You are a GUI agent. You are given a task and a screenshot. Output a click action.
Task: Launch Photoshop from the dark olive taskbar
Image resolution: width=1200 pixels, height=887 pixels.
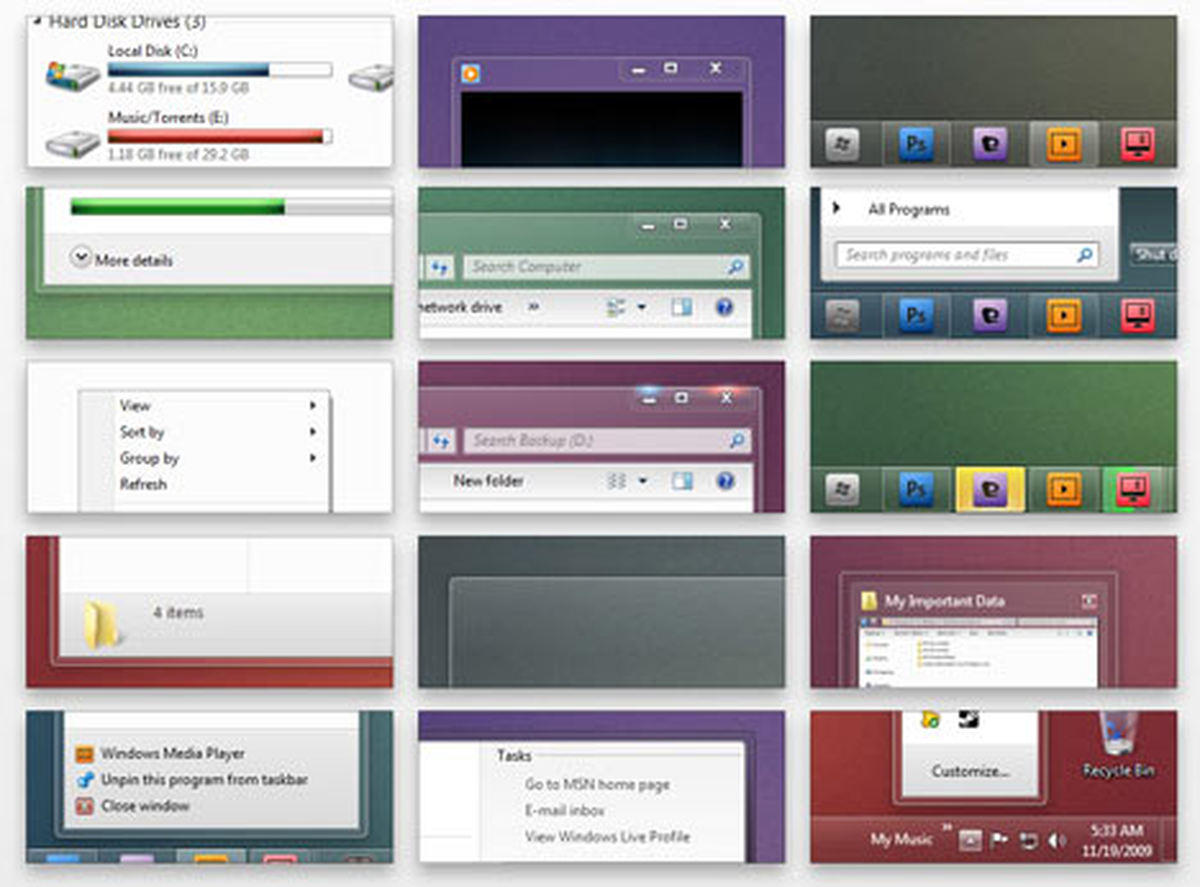(x=915, y=145)
